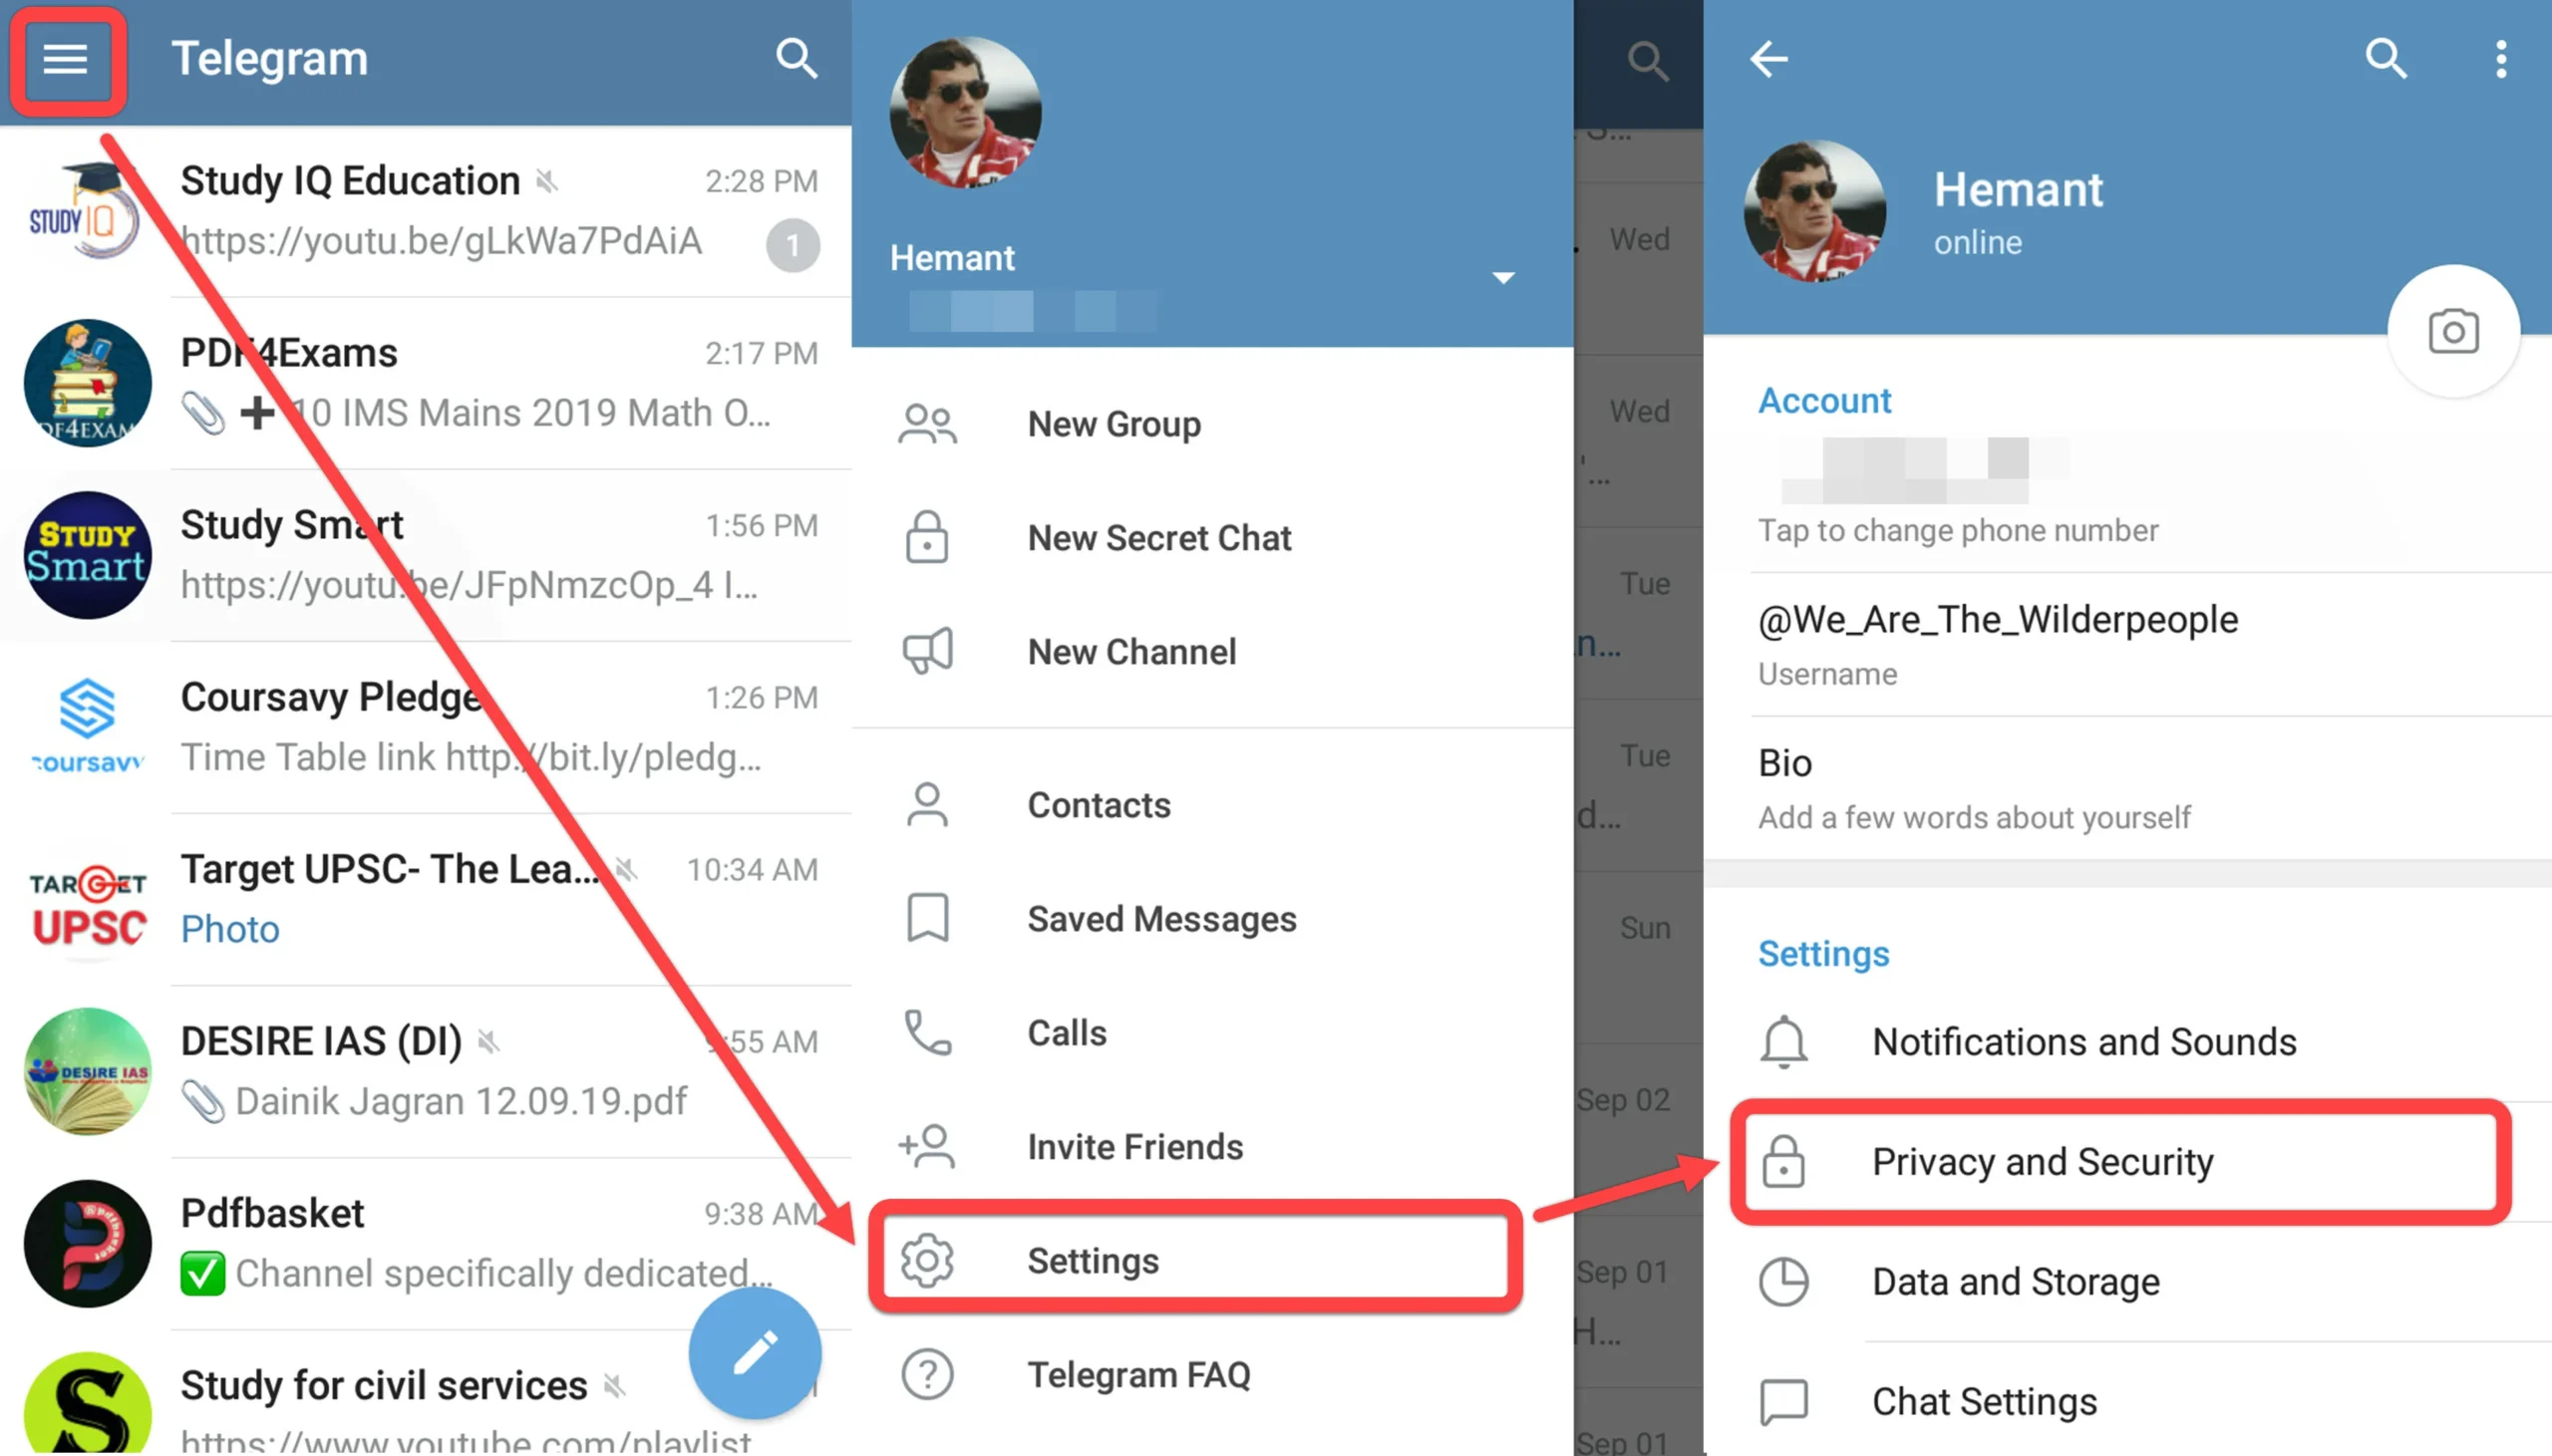The height and width of the screenshot is (1456, 2552).
Task: Open the Settings gear icon
Action: pyautogui.click(x=924, y=1260)
